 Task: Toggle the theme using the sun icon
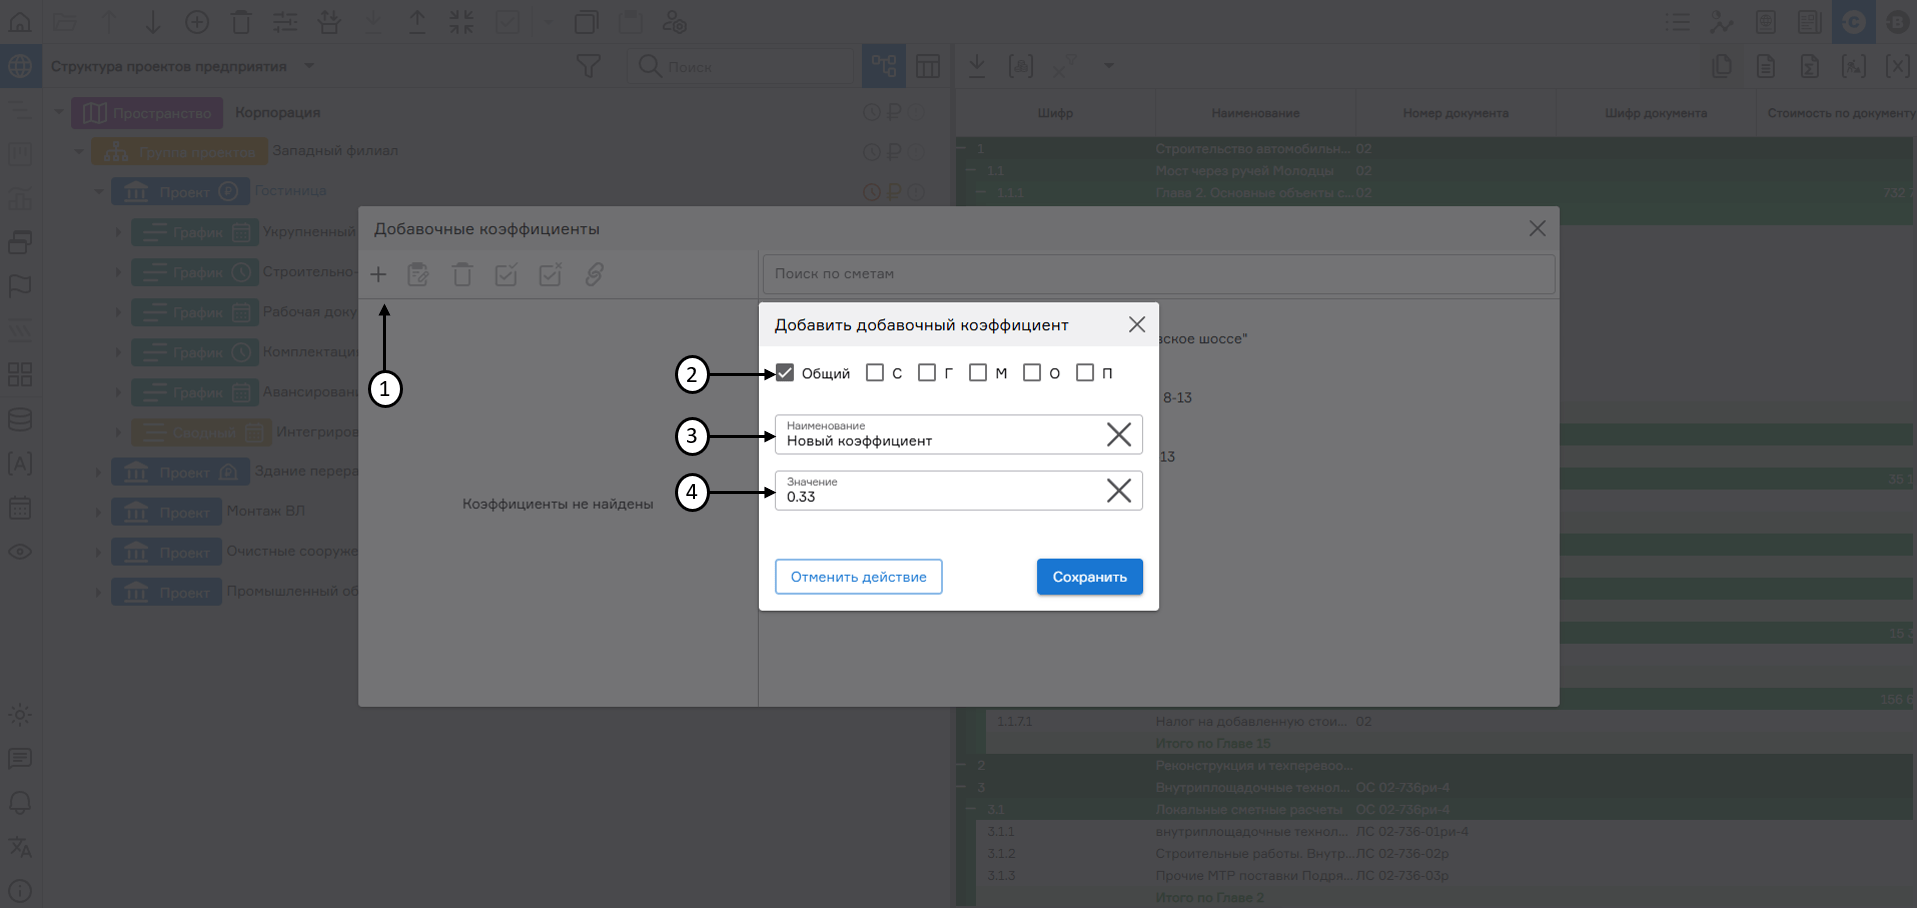coord(20,715)
